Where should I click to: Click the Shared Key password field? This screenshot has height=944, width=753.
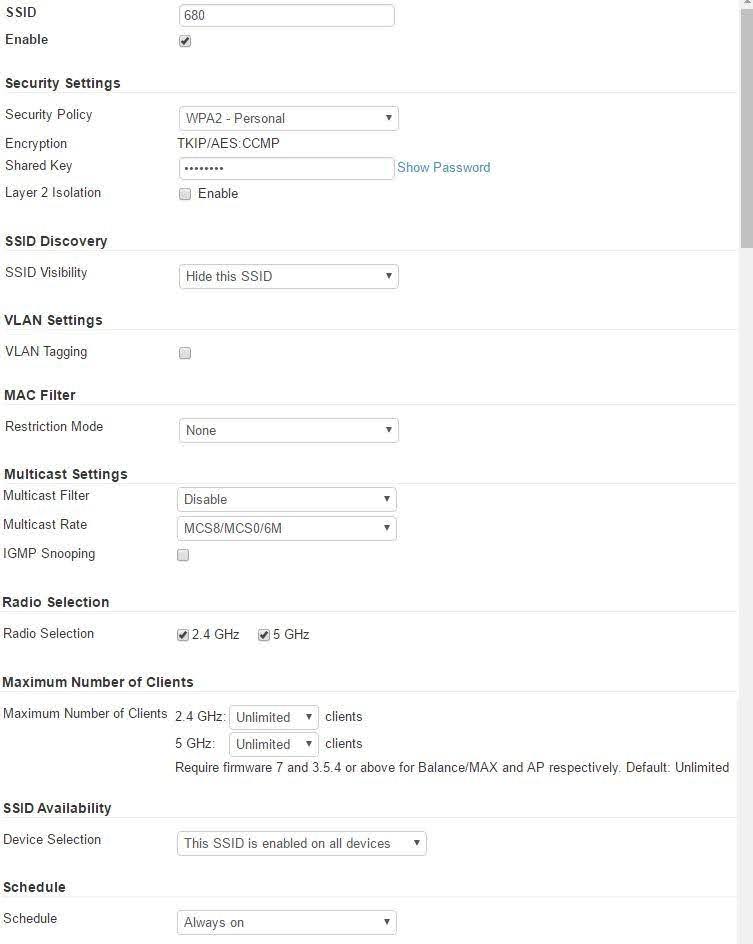[x=286, y=168]
